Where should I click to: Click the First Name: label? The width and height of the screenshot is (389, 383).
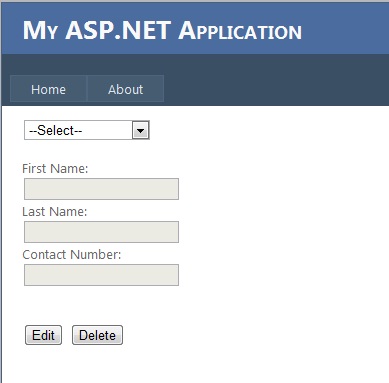click(55, 169)
